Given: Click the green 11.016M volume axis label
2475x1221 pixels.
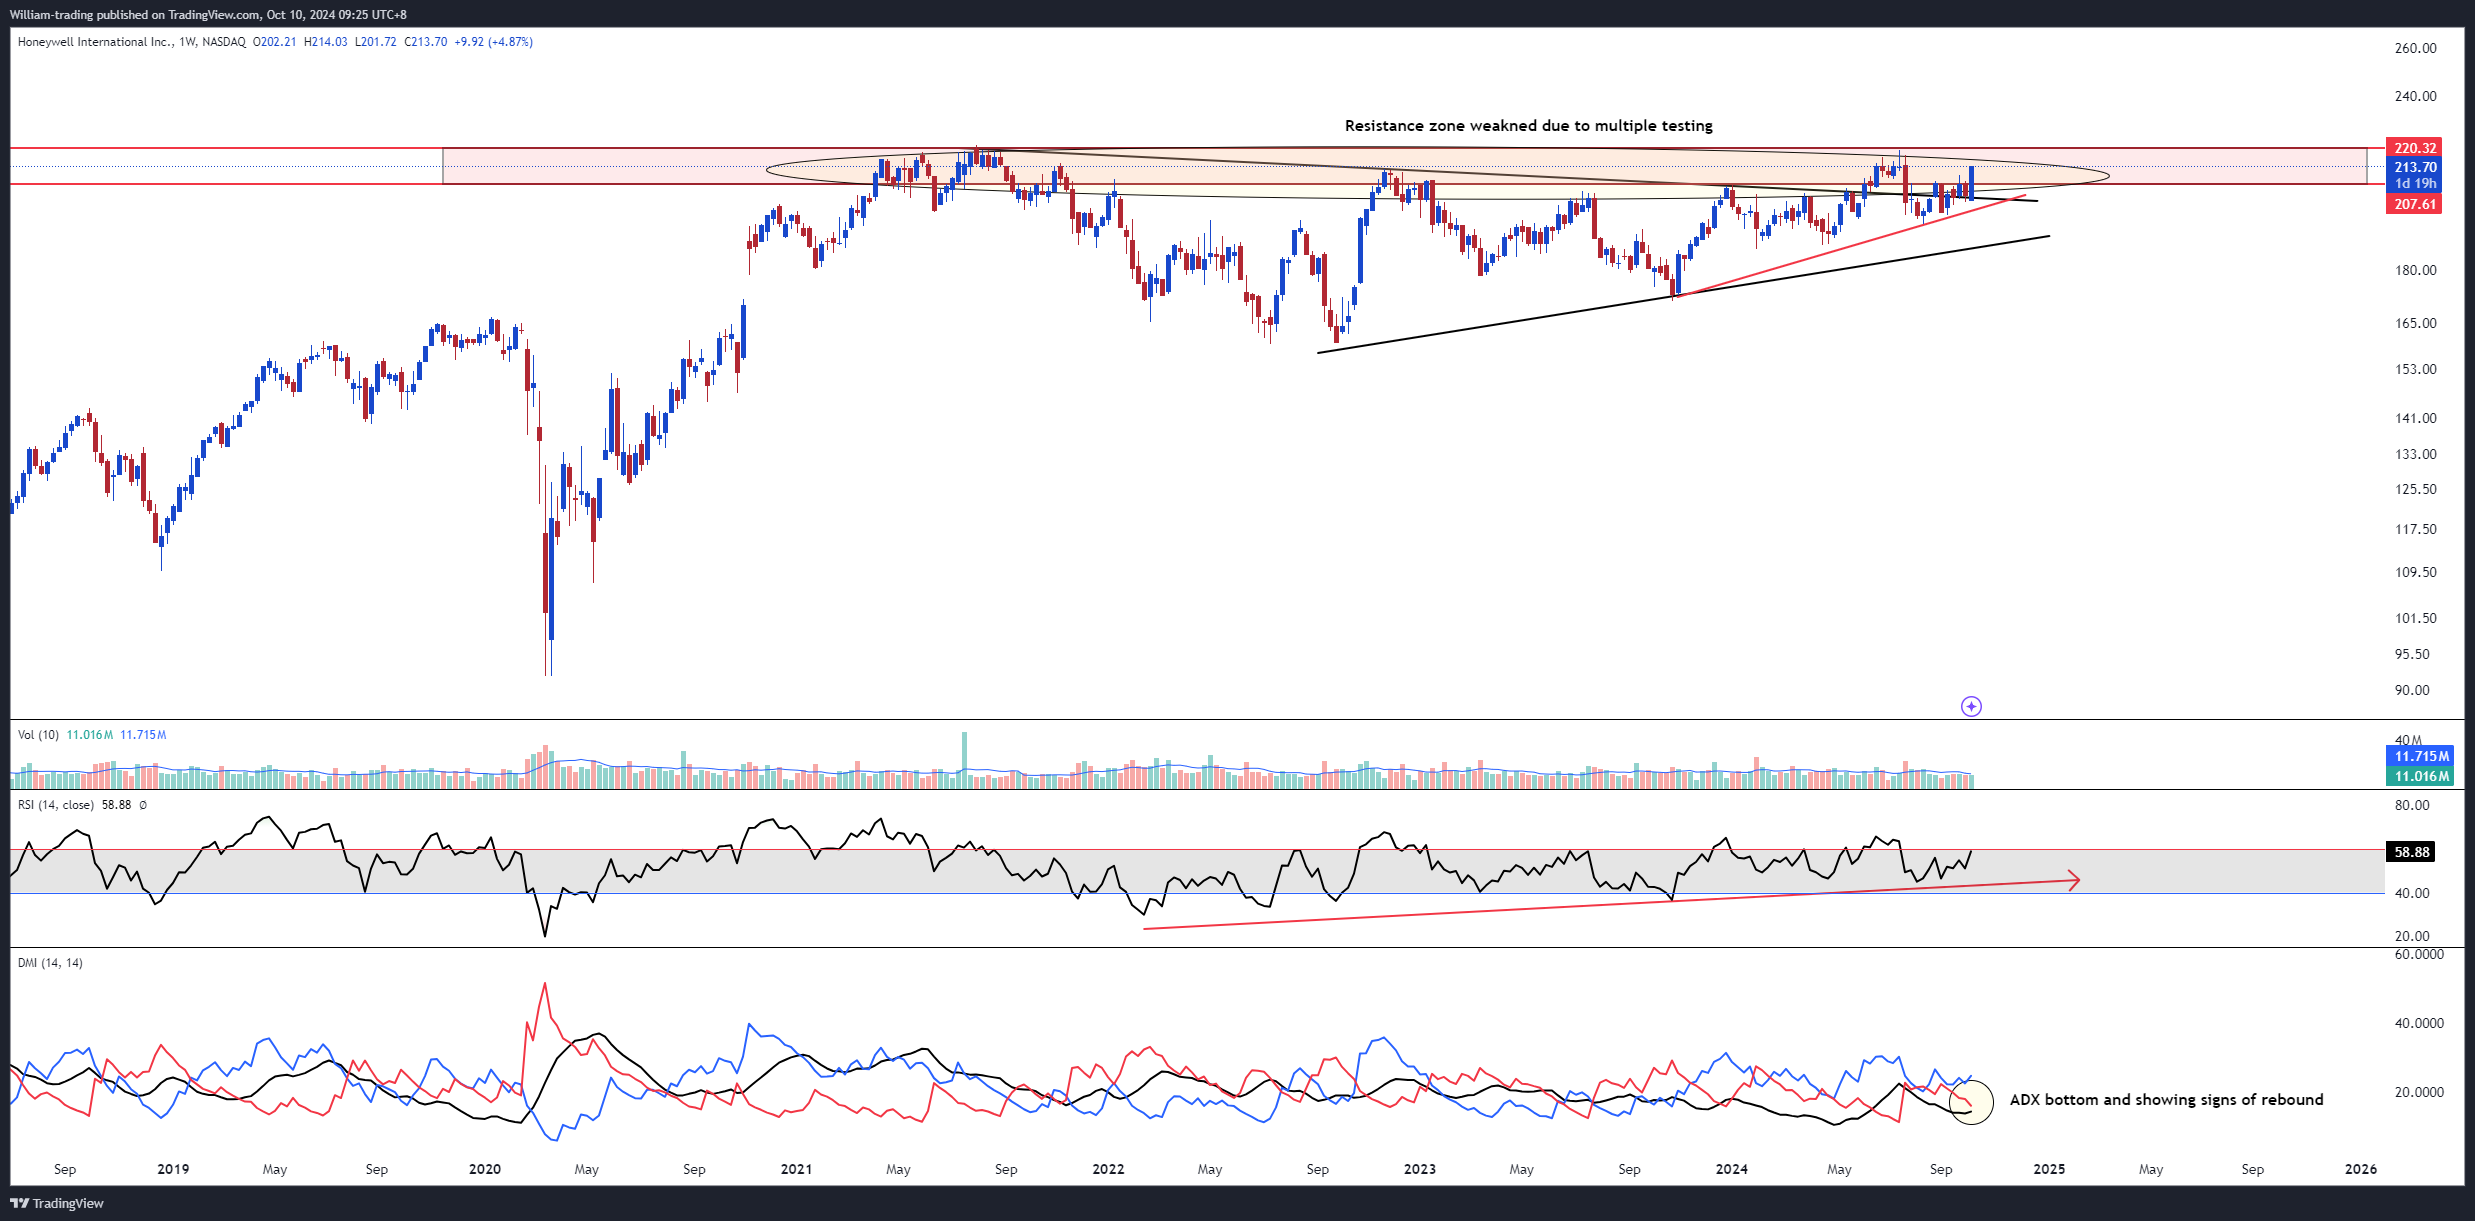Looking at the screenshot, I should pos(2421,776).
